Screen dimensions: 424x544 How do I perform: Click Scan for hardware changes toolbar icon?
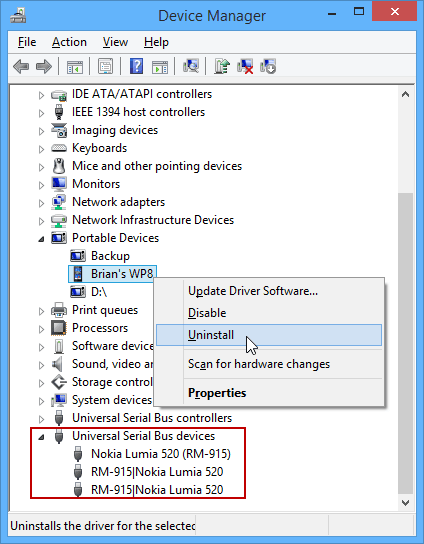[x=191, y=66]
